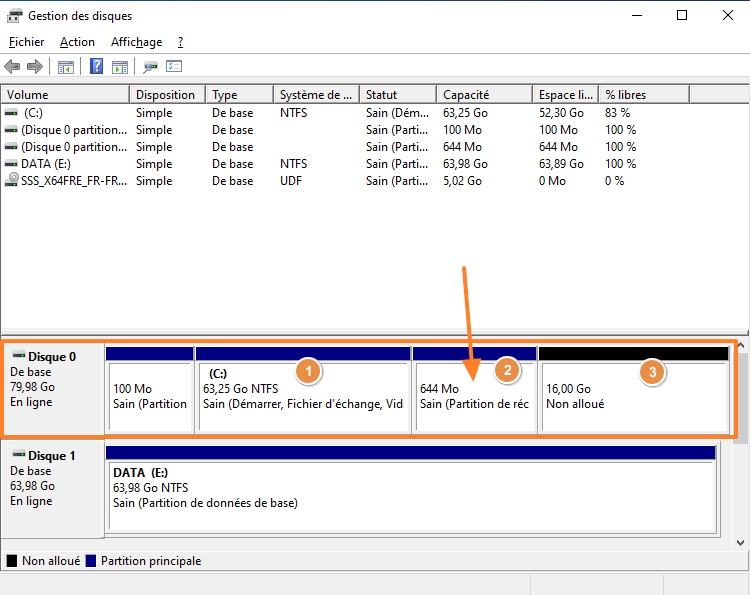Open the Fichier menu
Screen dimensions: 750x595
point(27,42)
